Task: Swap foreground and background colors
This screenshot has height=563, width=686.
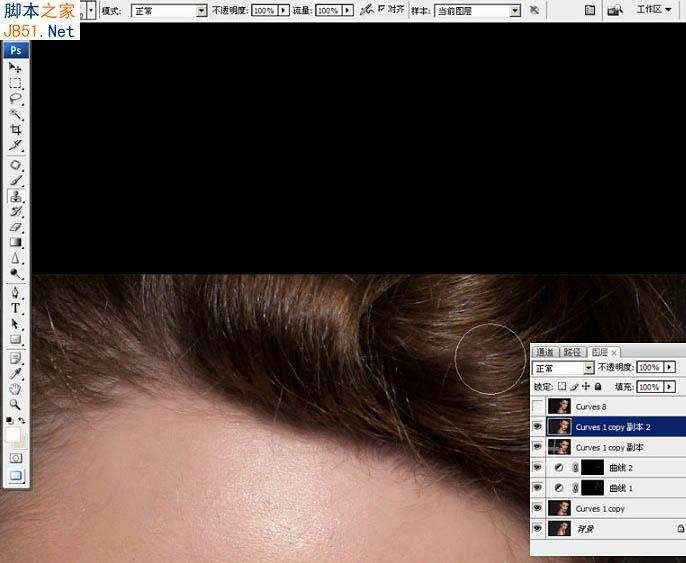Action: point(21,420)
